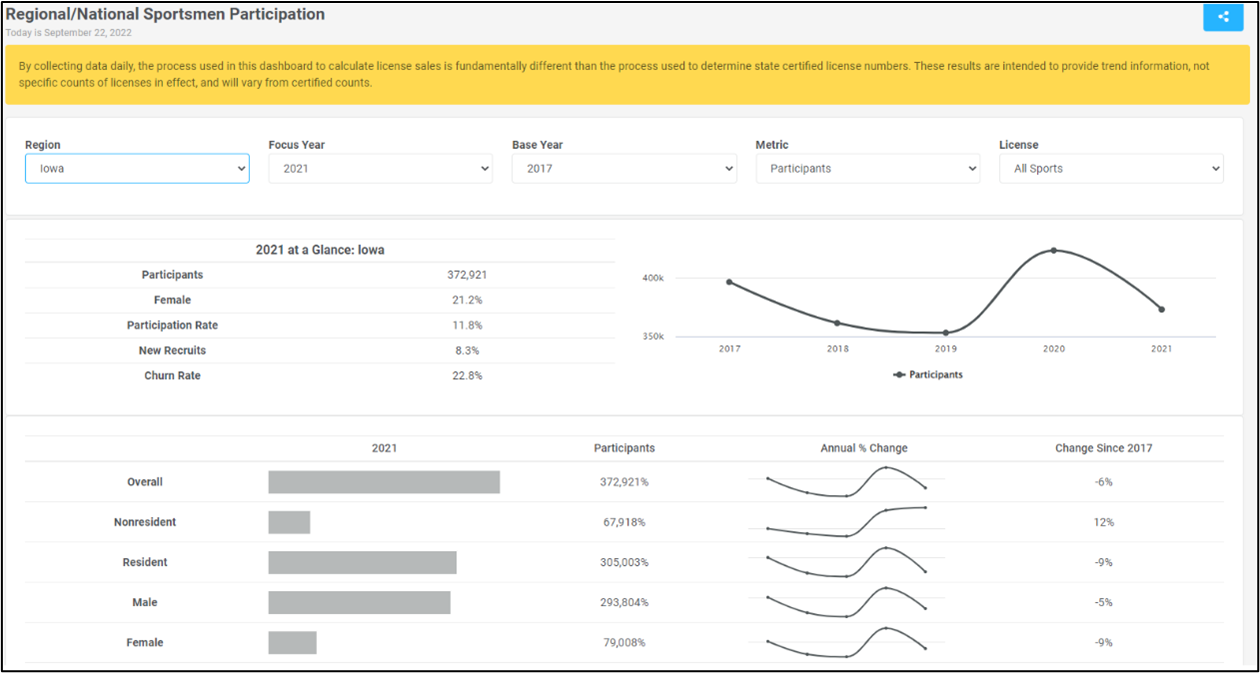1260x673 pixels.
Task: Click the 2020 peak data point on chart
Action: (1053, 250)
